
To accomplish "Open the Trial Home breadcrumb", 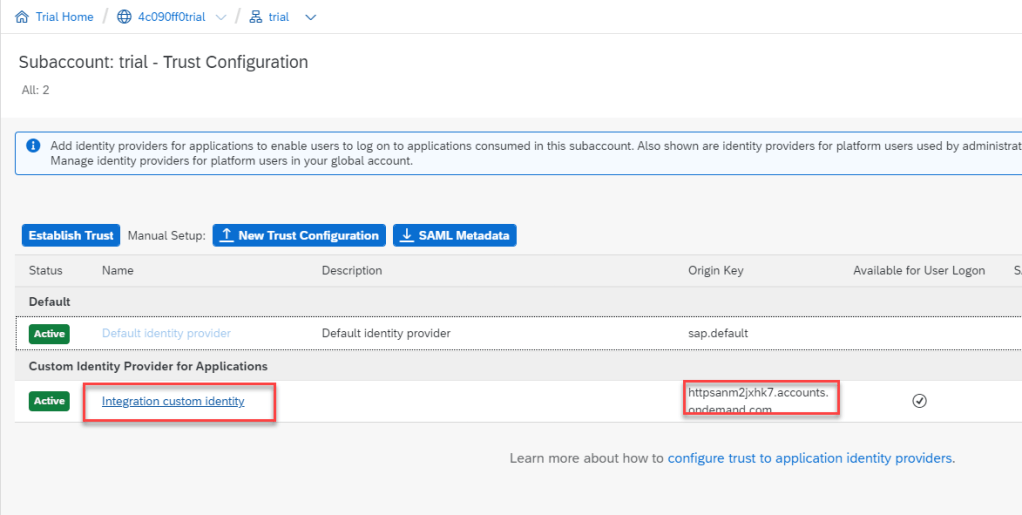I will coord(64,17).
